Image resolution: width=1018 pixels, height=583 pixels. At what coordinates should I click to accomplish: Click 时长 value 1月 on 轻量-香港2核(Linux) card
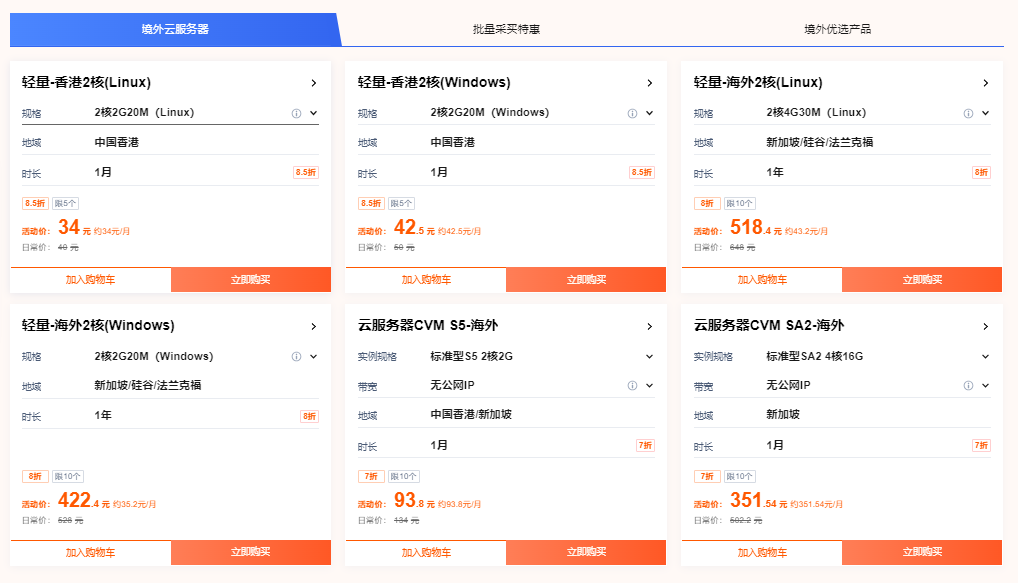[x=103, y=172]
